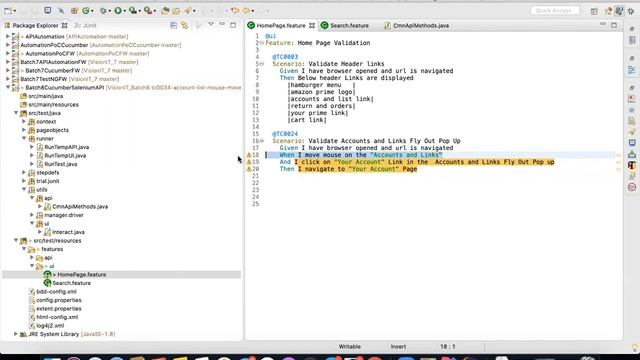640x360 pixels.
Task: Click the warning marker on line 19
Action: 249,162
